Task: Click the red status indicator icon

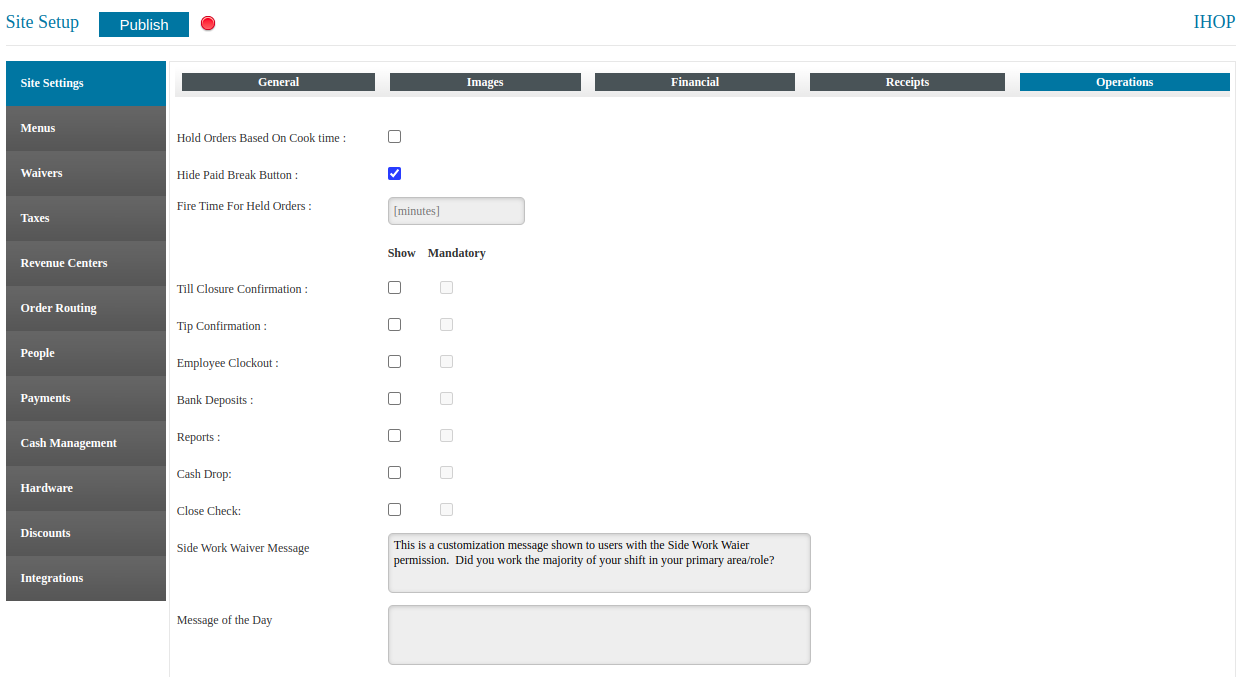Action: pos(208,23)
